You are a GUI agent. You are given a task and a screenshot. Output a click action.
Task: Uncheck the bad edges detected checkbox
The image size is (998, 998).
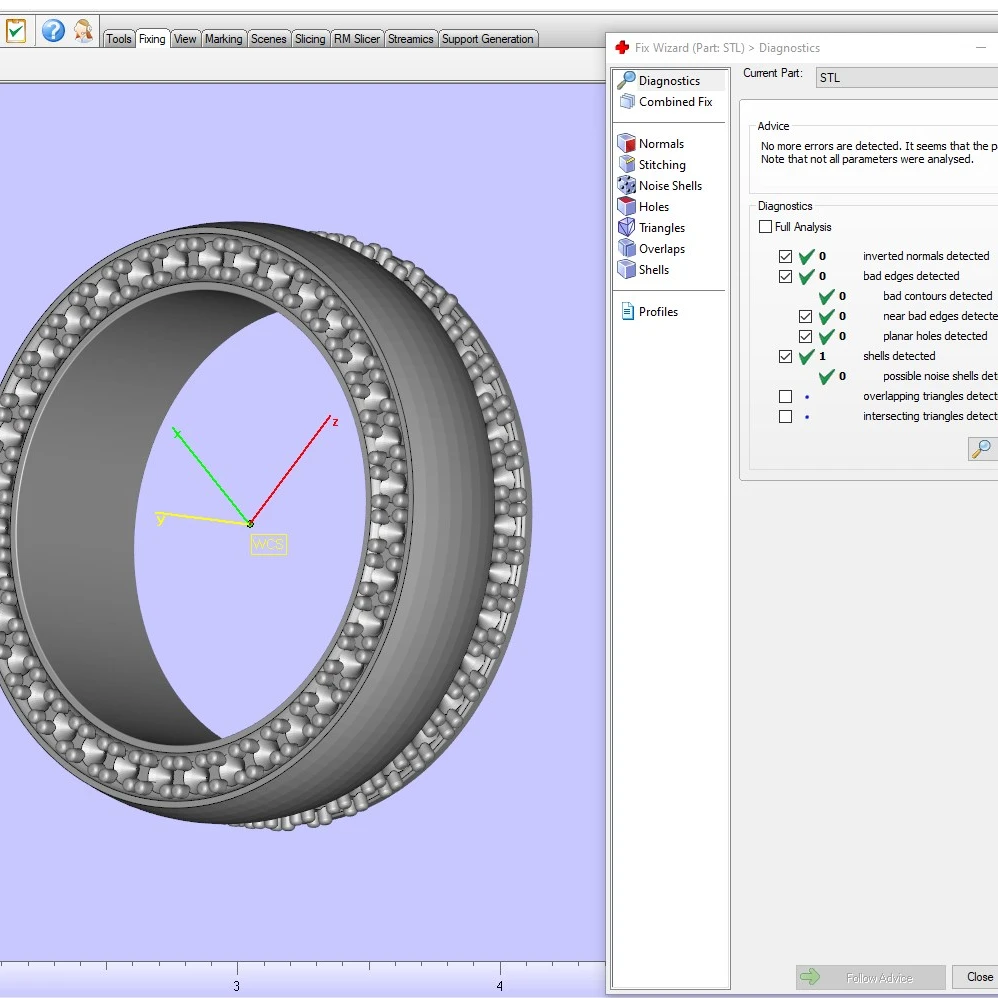tap(785, 276)
